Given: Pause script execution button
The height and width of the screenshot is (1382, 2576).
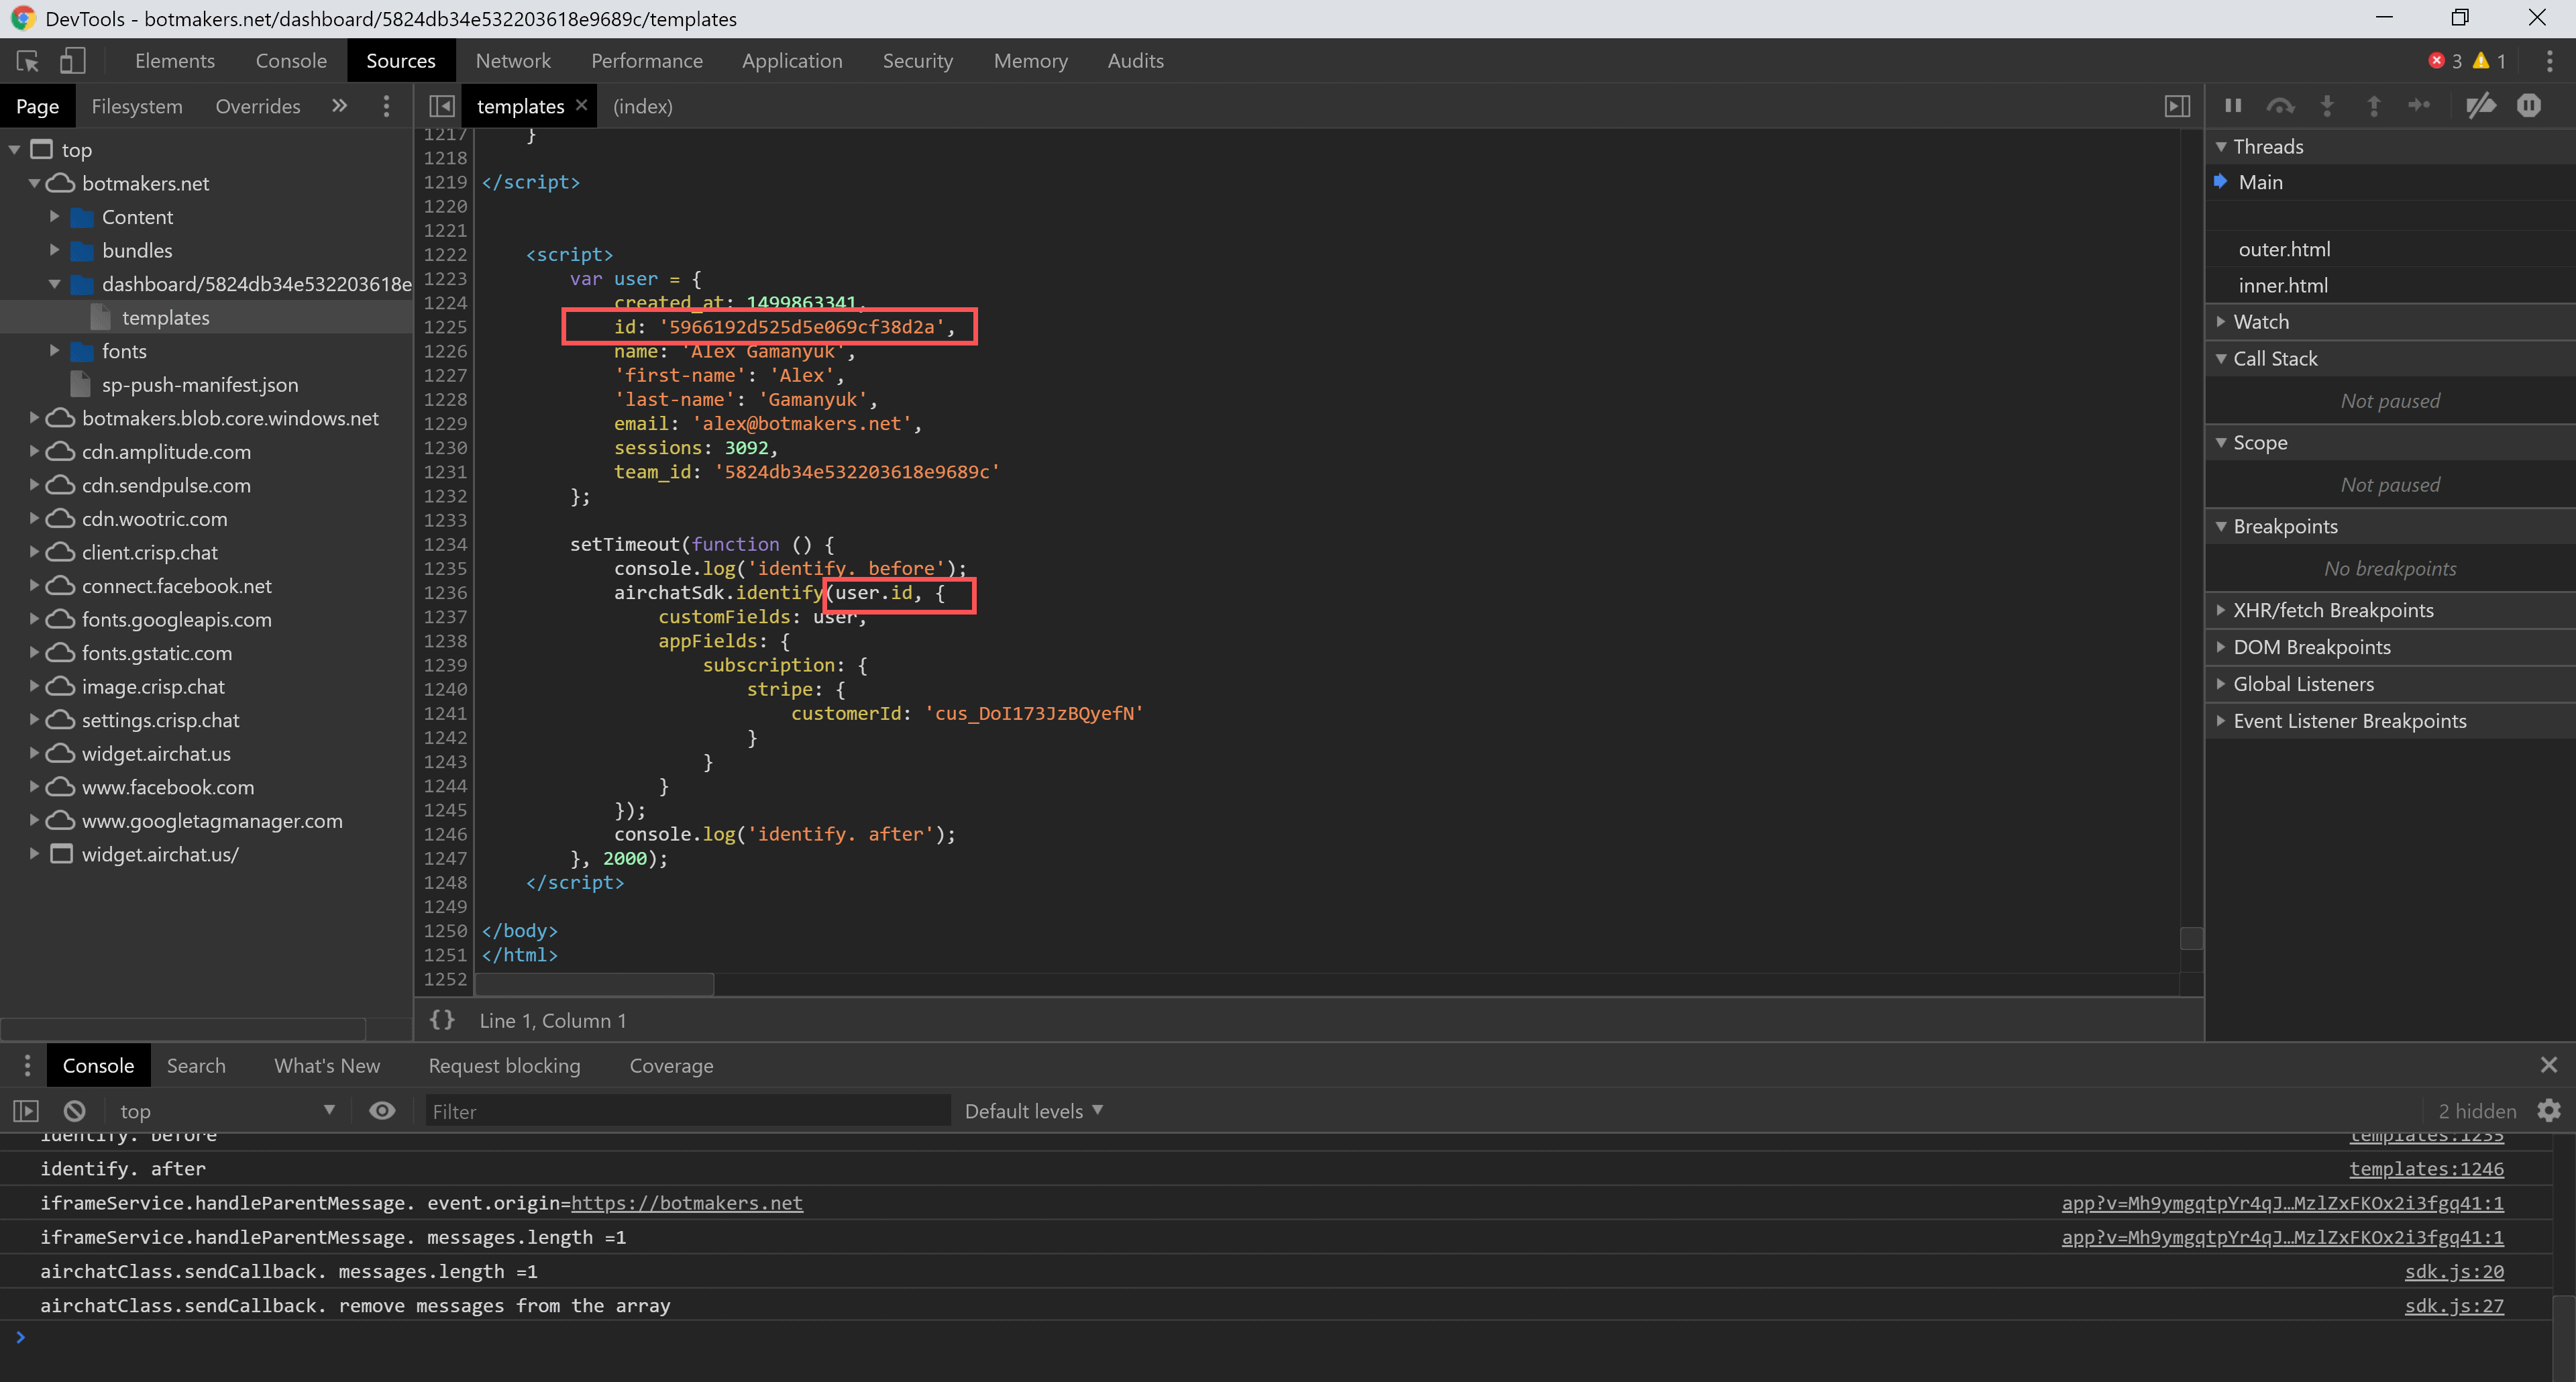Looking at the screenshot, I should pos(2233,106).
